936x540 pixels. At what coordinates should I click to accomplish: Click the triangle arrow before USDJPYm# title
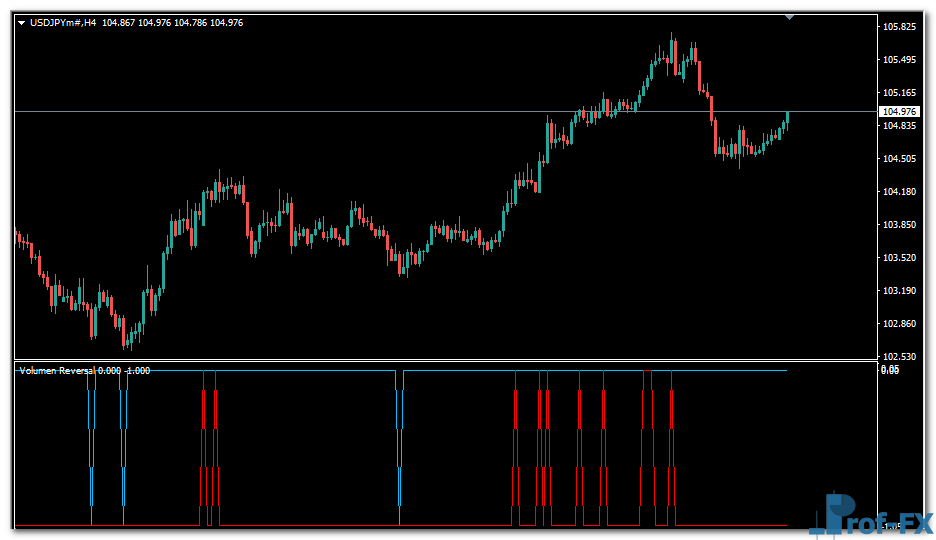pyautogui.click(x=22, y=22)
